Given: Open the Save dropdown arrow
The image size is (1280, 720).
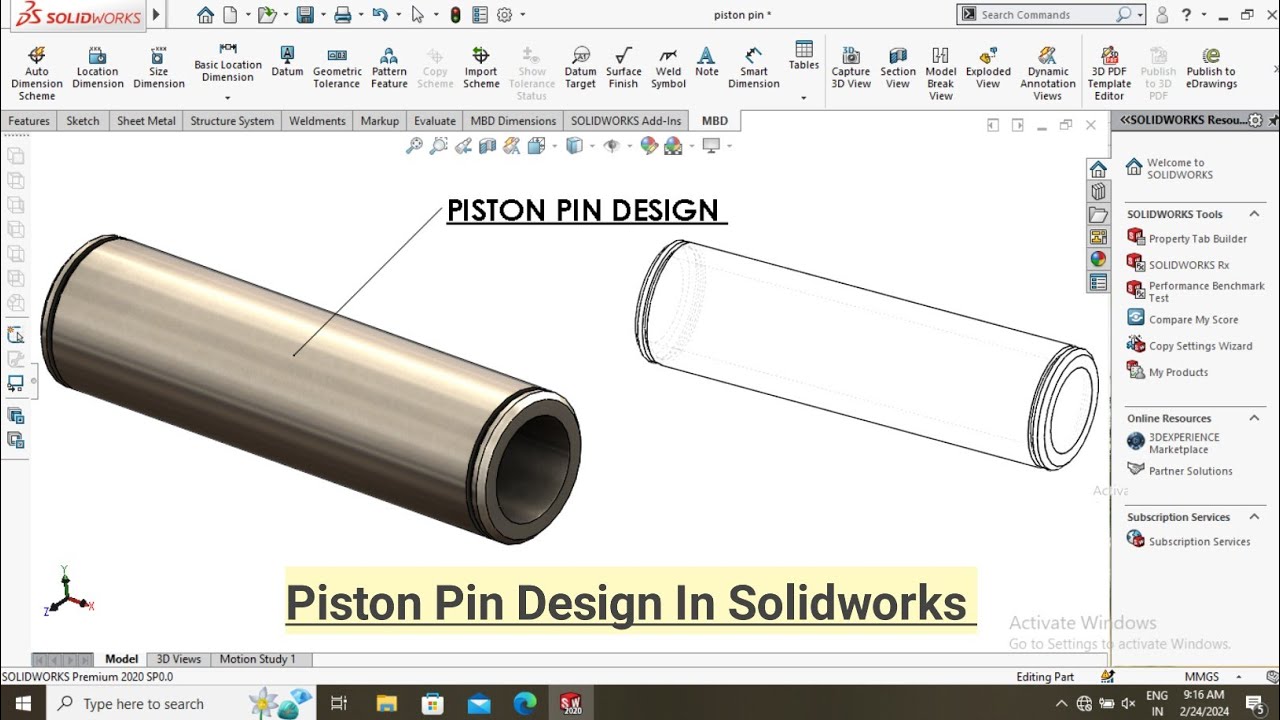Looking at the screenshot, I should (x=321, y=15).
